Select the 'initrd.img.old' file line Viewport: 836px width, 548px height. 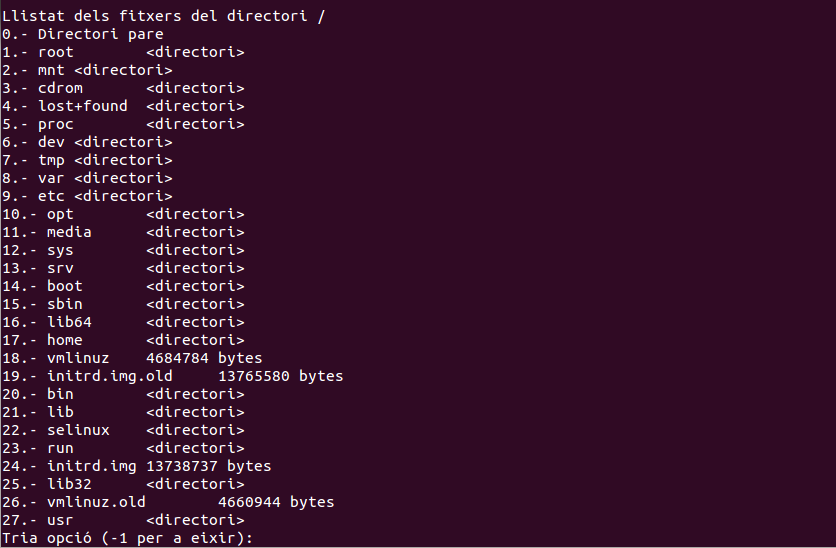pyautogui.click(x=110, y=376)
